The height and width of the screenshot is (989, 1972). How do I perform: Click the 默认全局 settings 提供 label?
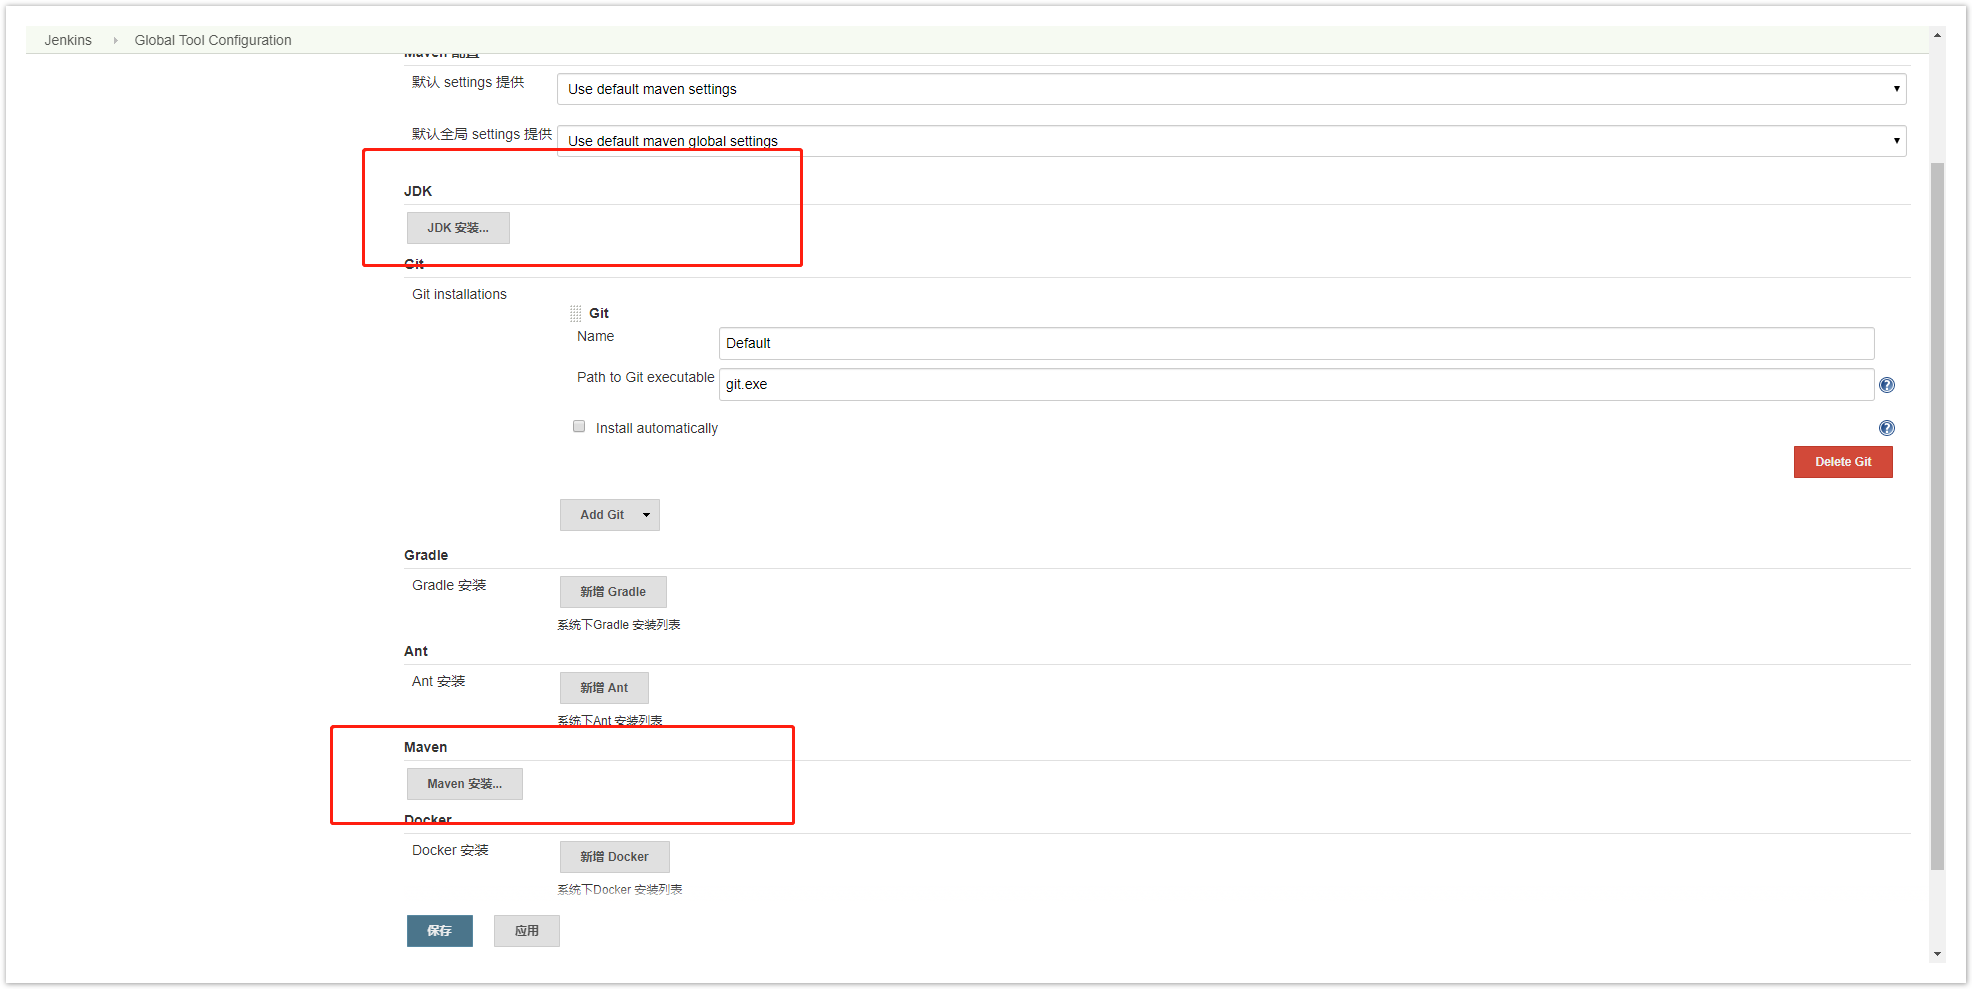click(x=482, y=134)
